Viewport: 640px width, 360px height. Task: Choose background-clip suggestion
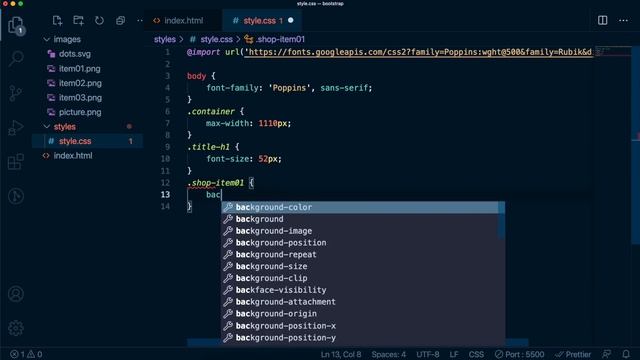360,278
